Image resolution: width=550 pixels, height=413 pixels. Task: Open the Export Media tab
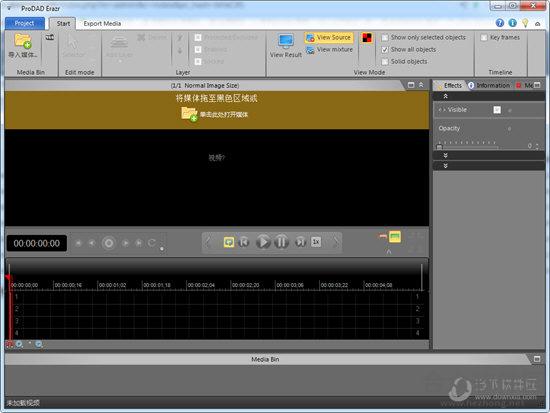tap(102, 24)
